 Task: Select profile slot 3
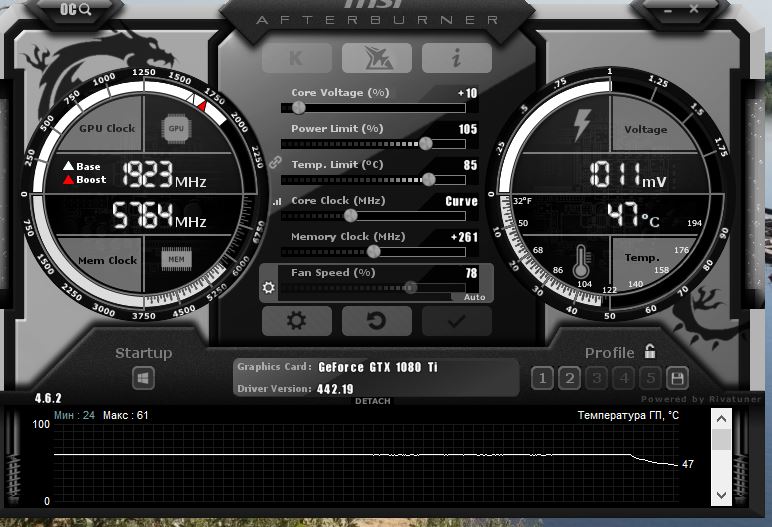click(x=596, y=378)
